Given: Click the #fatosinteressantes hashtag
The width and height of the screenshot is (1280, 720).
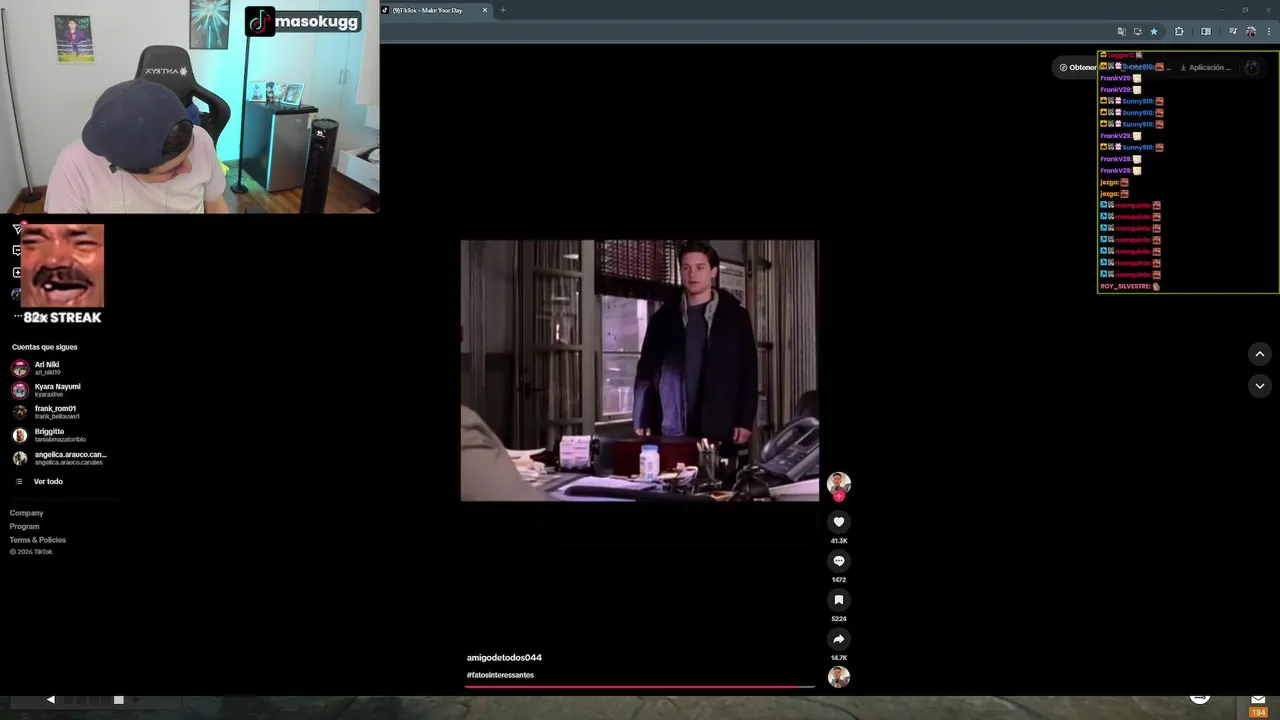Looking at the screenshot, I should tap(500, 675).
